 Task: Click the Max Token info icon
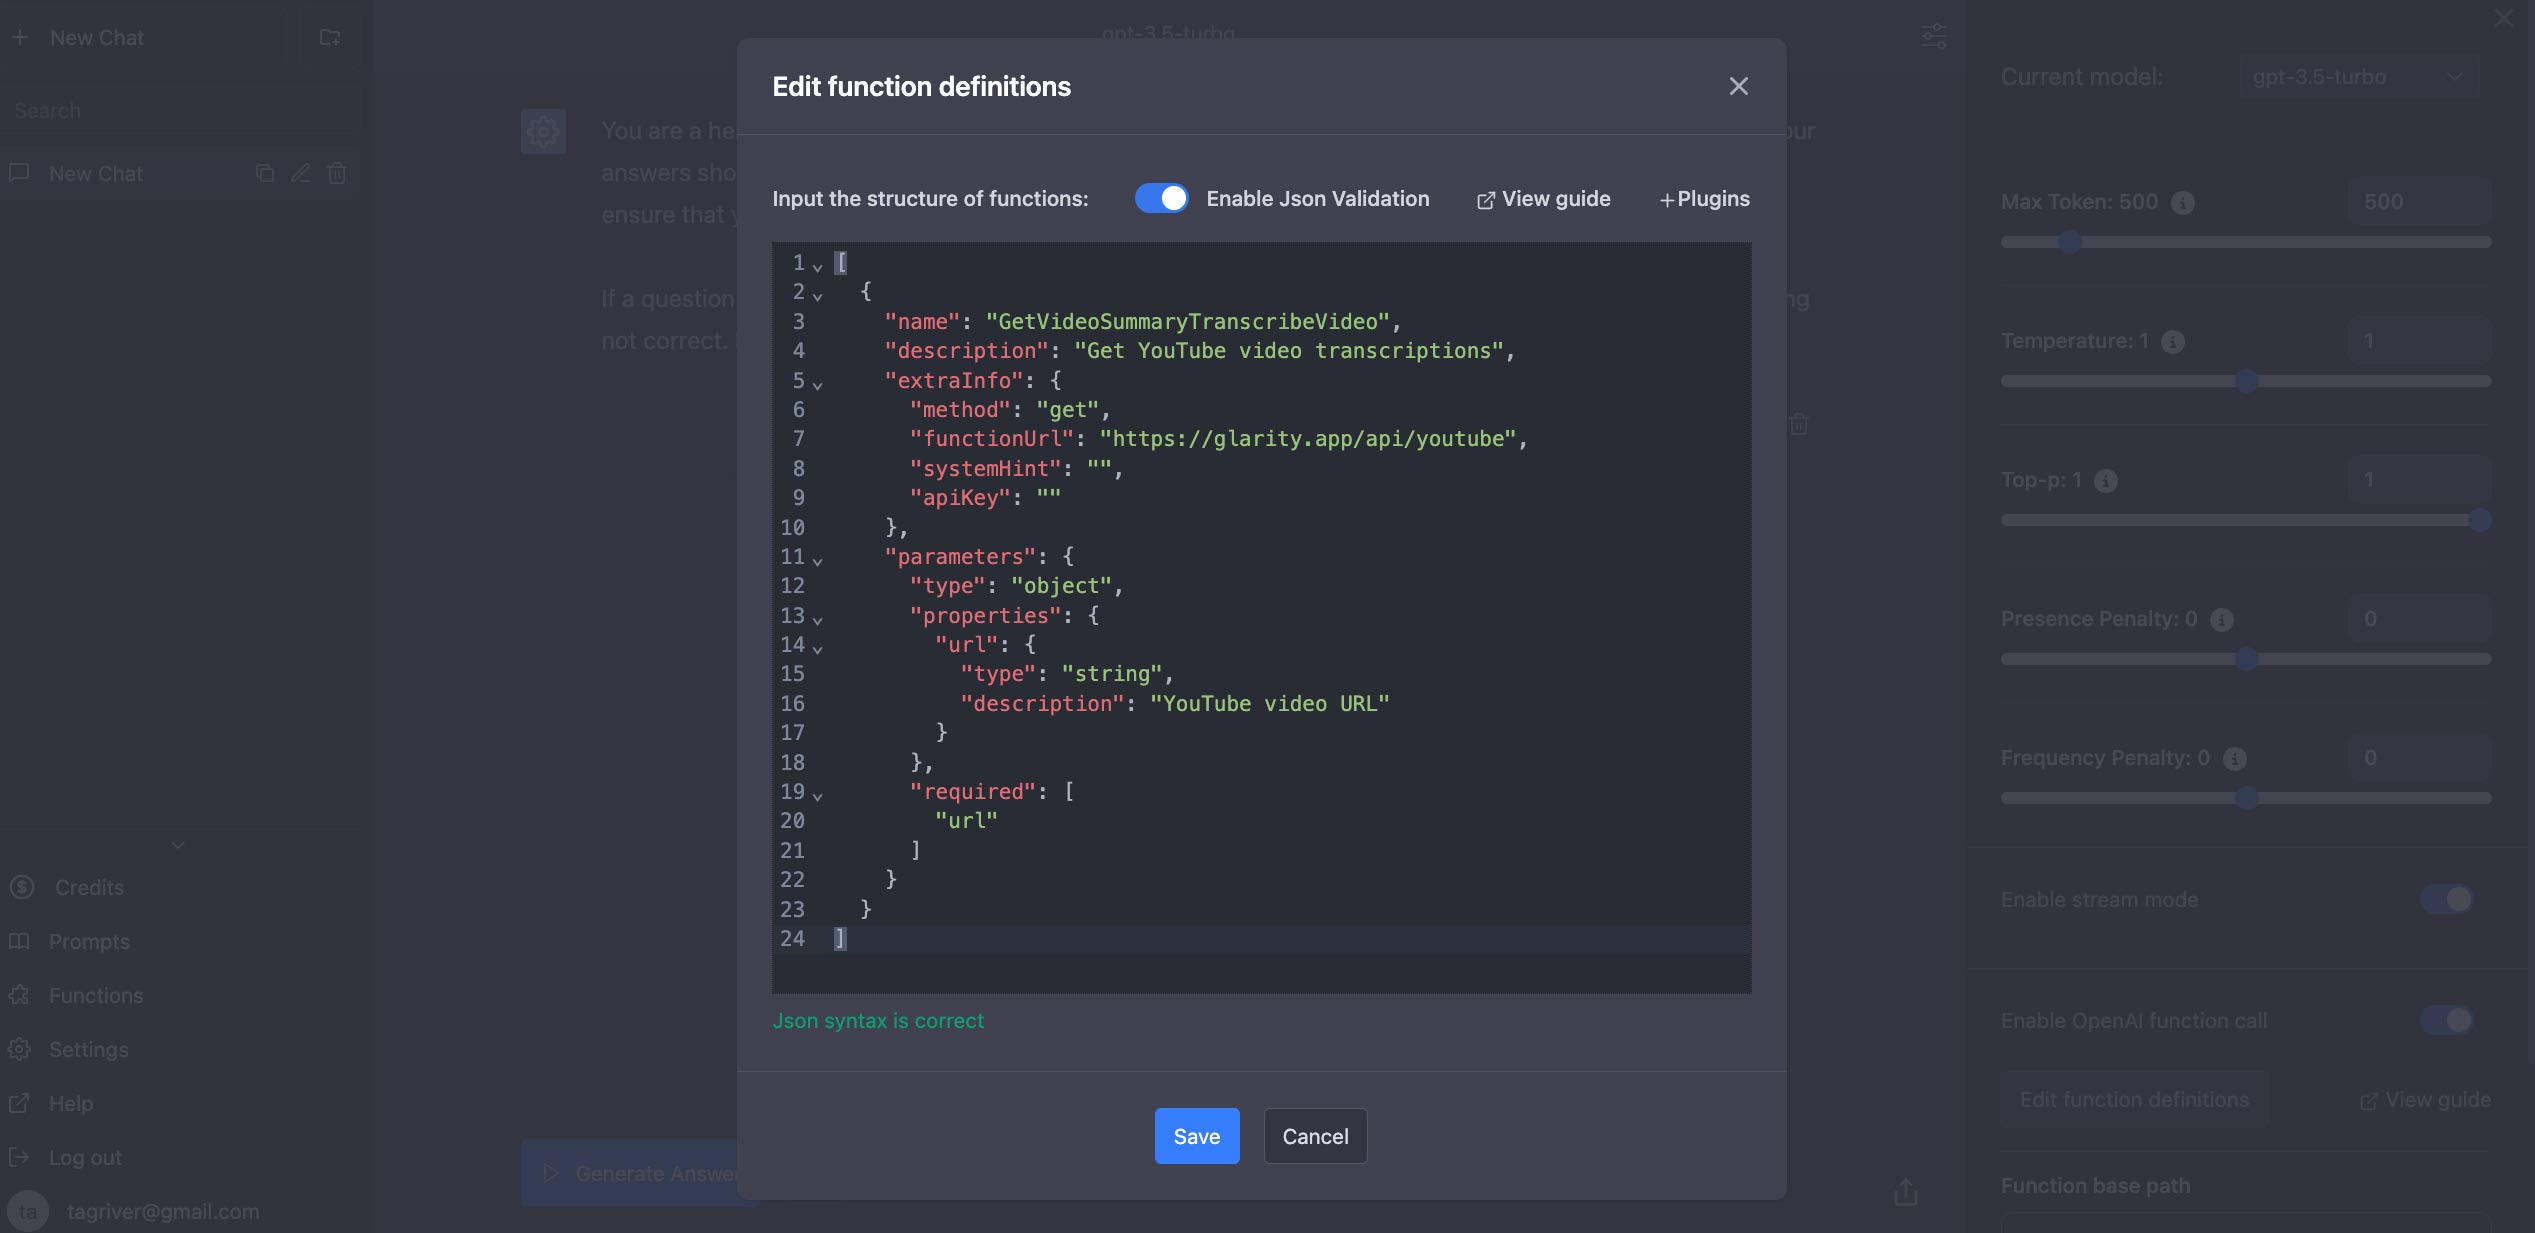(x=2183, y=203)
